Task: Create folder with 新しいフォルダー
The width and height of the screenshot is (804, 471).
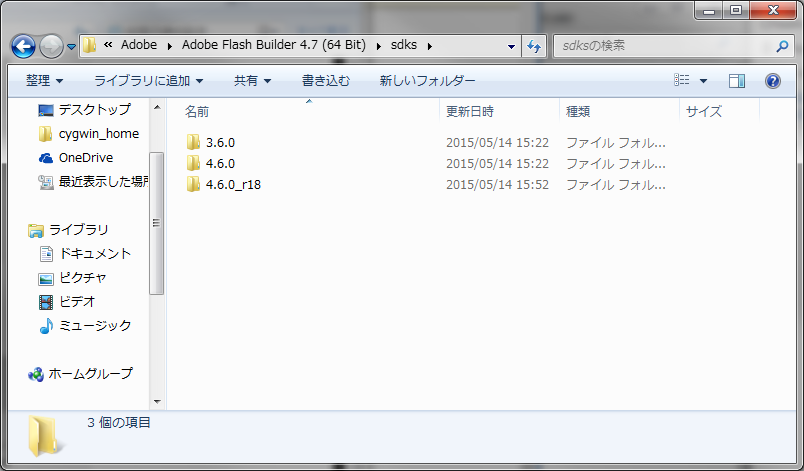Action: [x=427, y=80]
